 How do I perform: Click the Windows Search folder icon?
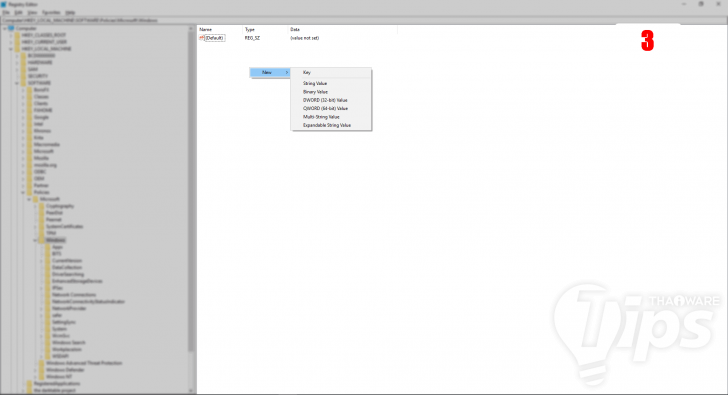[x=47, y=343]
